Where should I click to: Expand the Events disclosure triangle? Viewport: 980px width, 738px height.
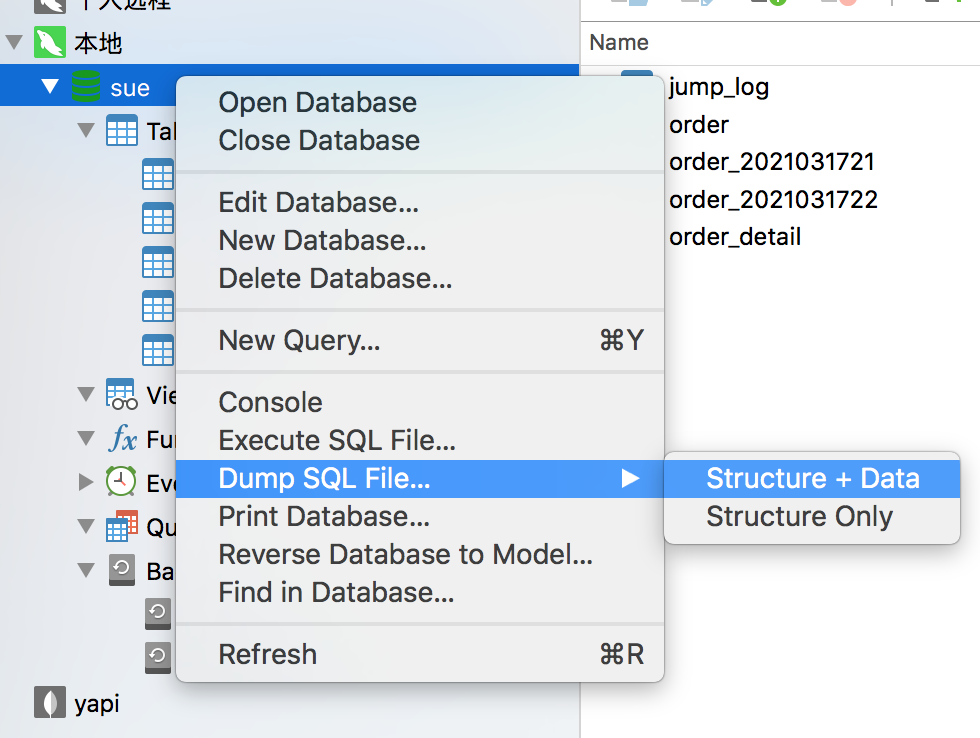pyautogui.click(x=86, y=482)
